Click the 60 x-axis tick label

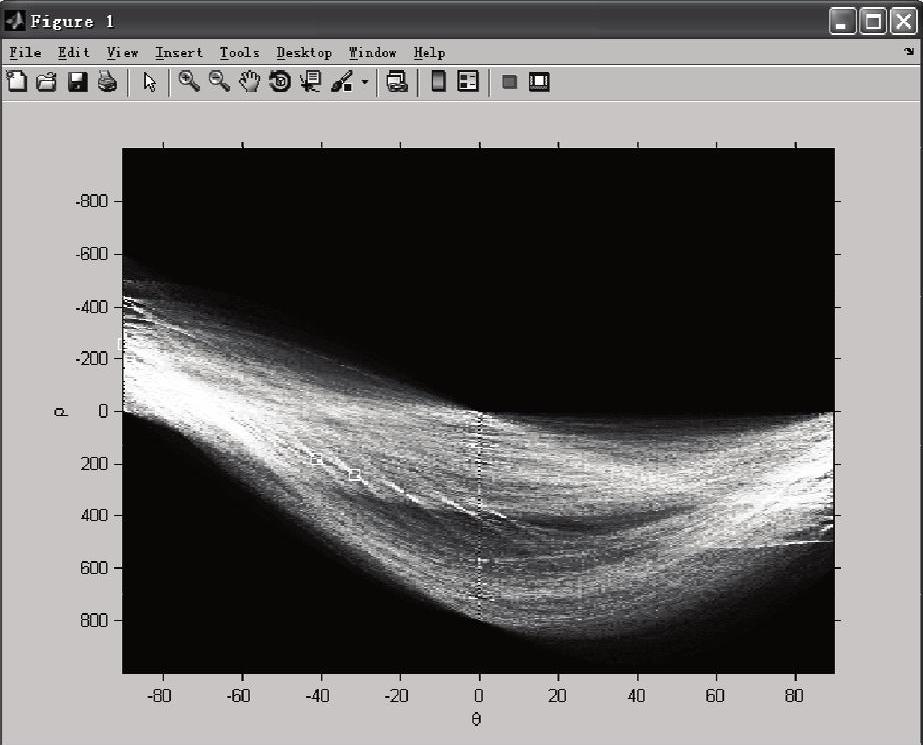coord(715,696)
